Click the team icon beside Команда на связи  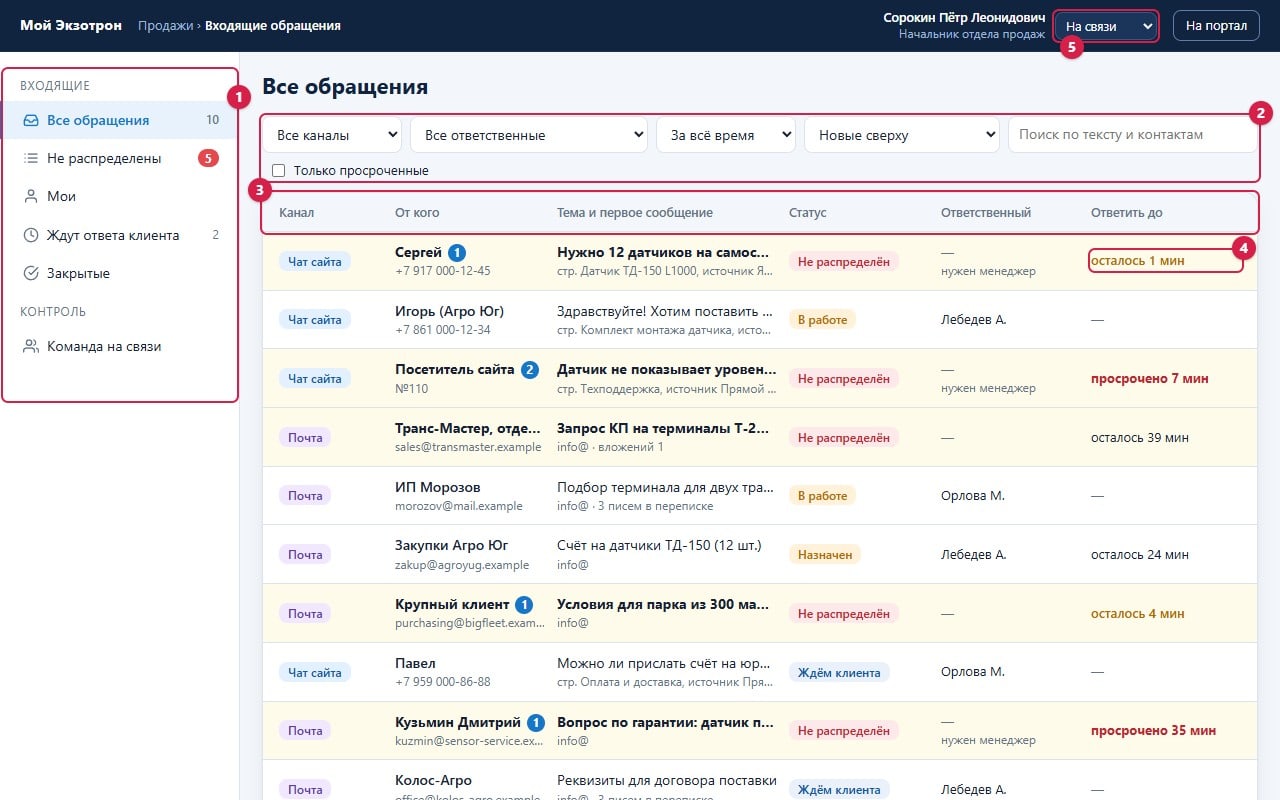[x=31, y=347]
